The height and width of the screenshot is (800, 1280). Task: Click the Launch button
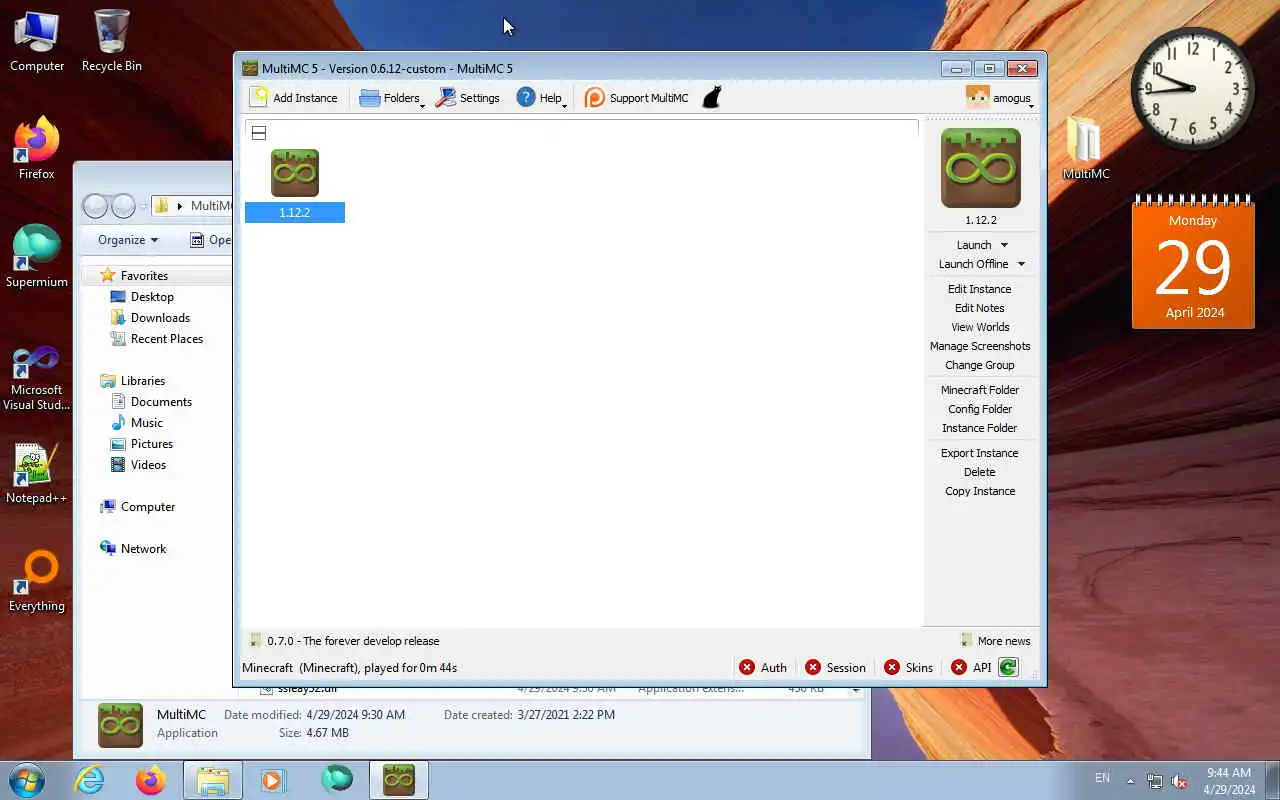[x=974, y=245]
